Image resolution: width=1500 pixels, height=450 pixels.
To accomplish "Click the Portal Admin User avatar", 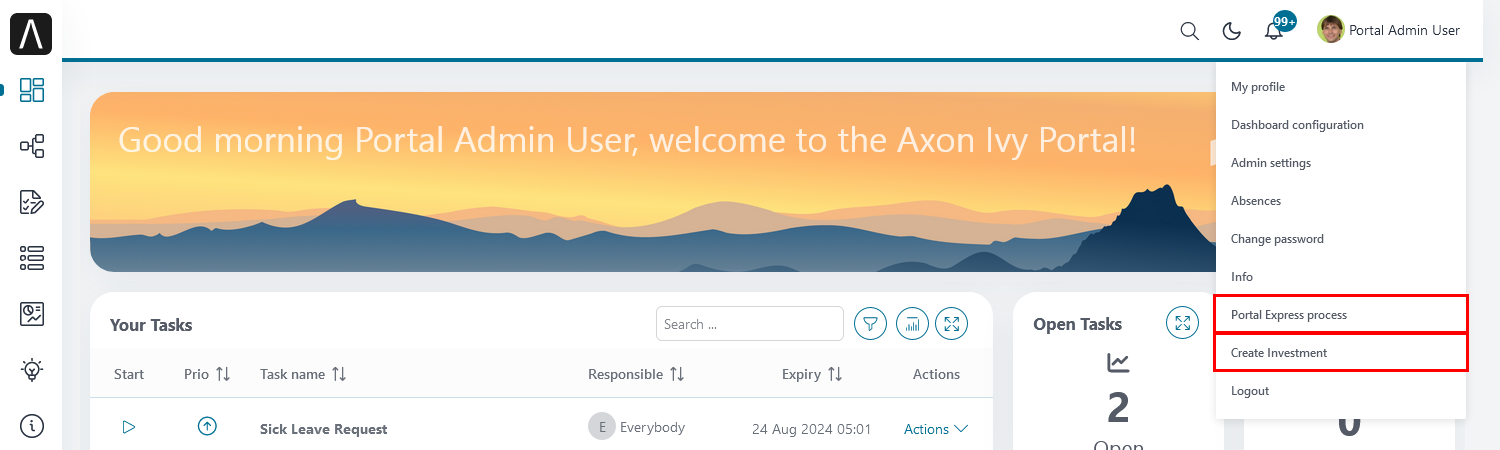I will click(1330, 29).
